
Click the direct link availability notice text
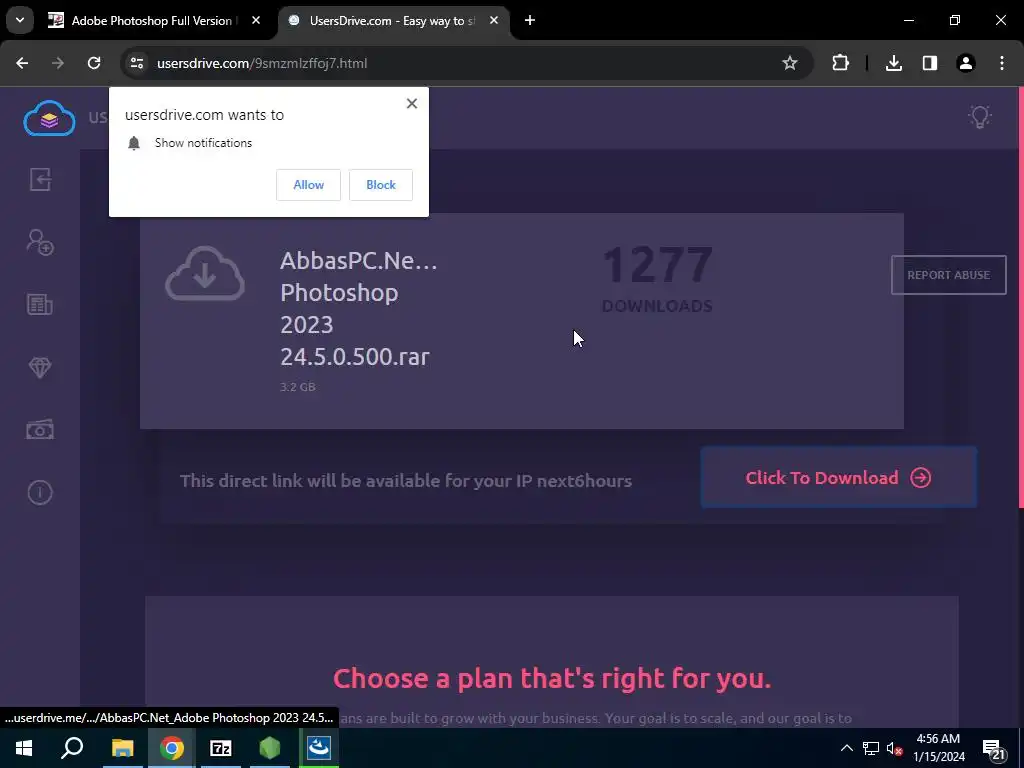pyautogui.click(x=406, y=481)
